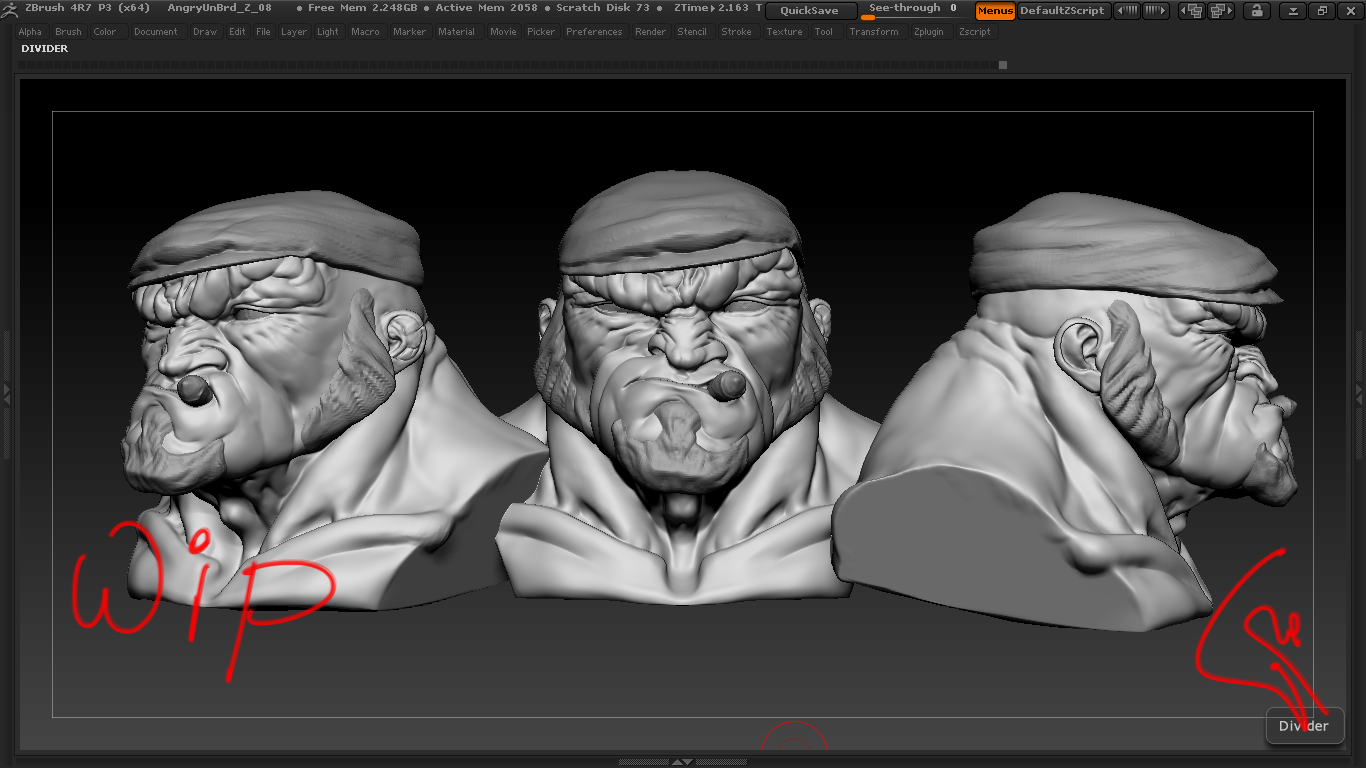
Task: Open the Picker menu
Action: coord(541,32)
